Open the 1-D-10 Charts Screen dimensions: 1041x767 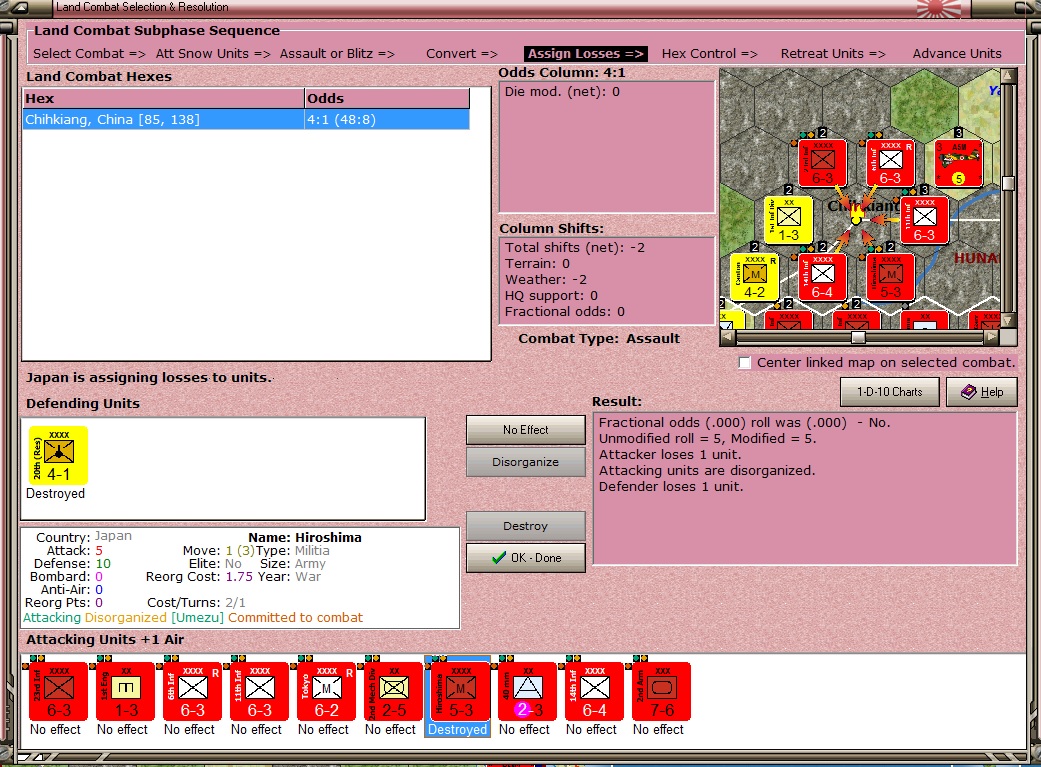click(890, 392)
